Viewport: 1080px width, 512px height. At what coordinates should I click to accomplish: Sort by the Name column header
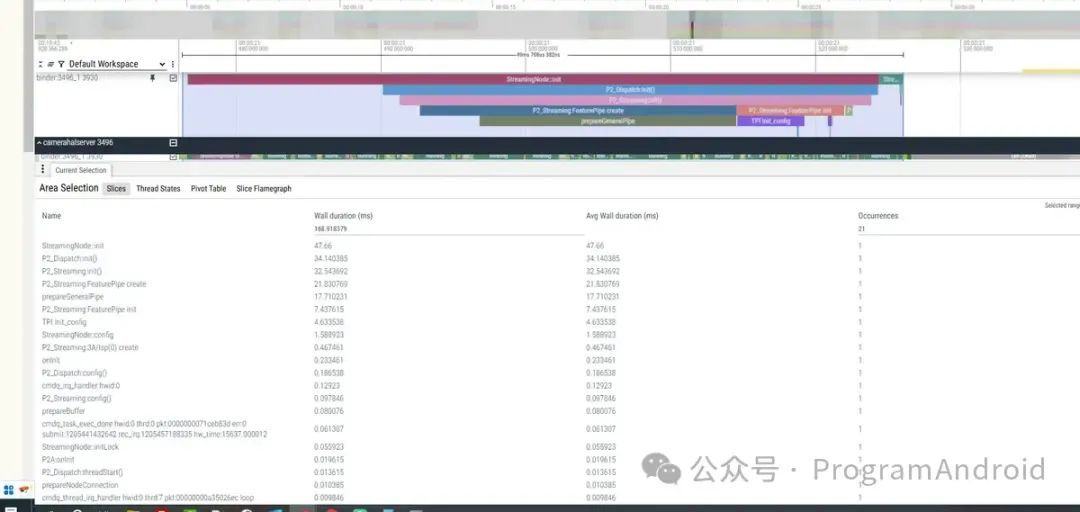point(52,216)
